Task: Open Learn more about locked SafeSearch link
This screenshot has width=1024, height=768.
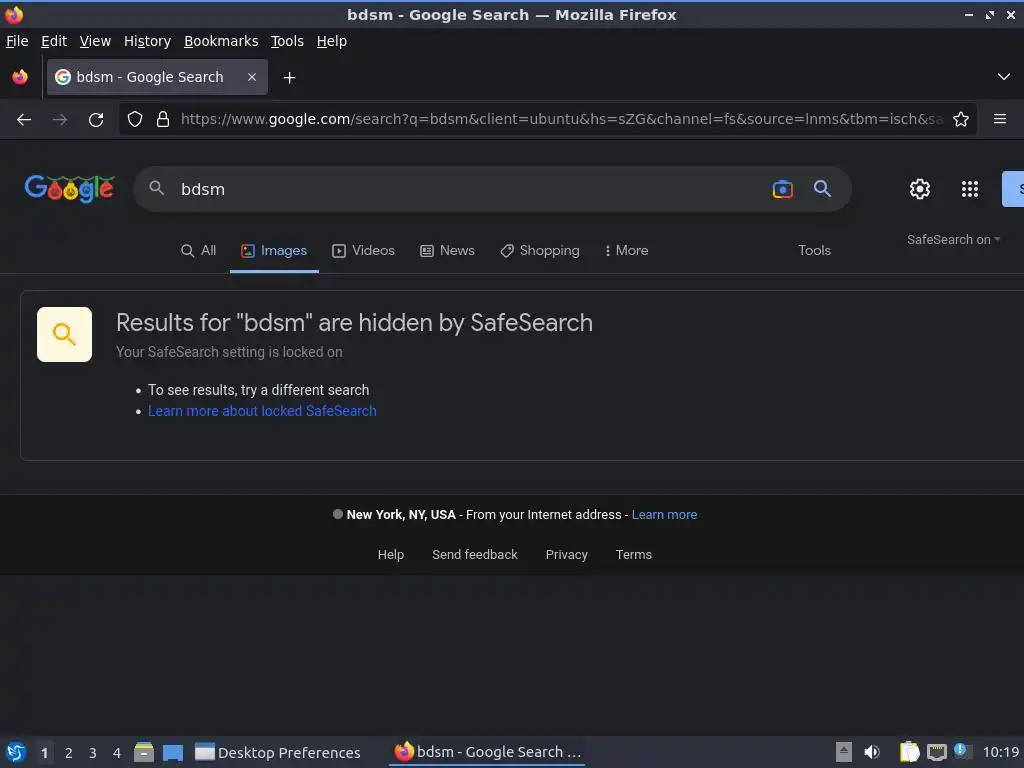Action: [x=262, y=411]
